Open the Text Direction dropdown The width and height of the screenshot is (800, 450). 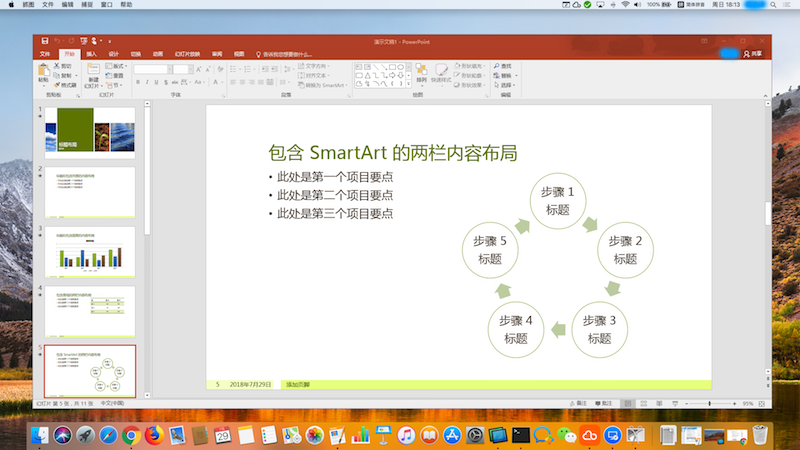click(x=314, y=66)
